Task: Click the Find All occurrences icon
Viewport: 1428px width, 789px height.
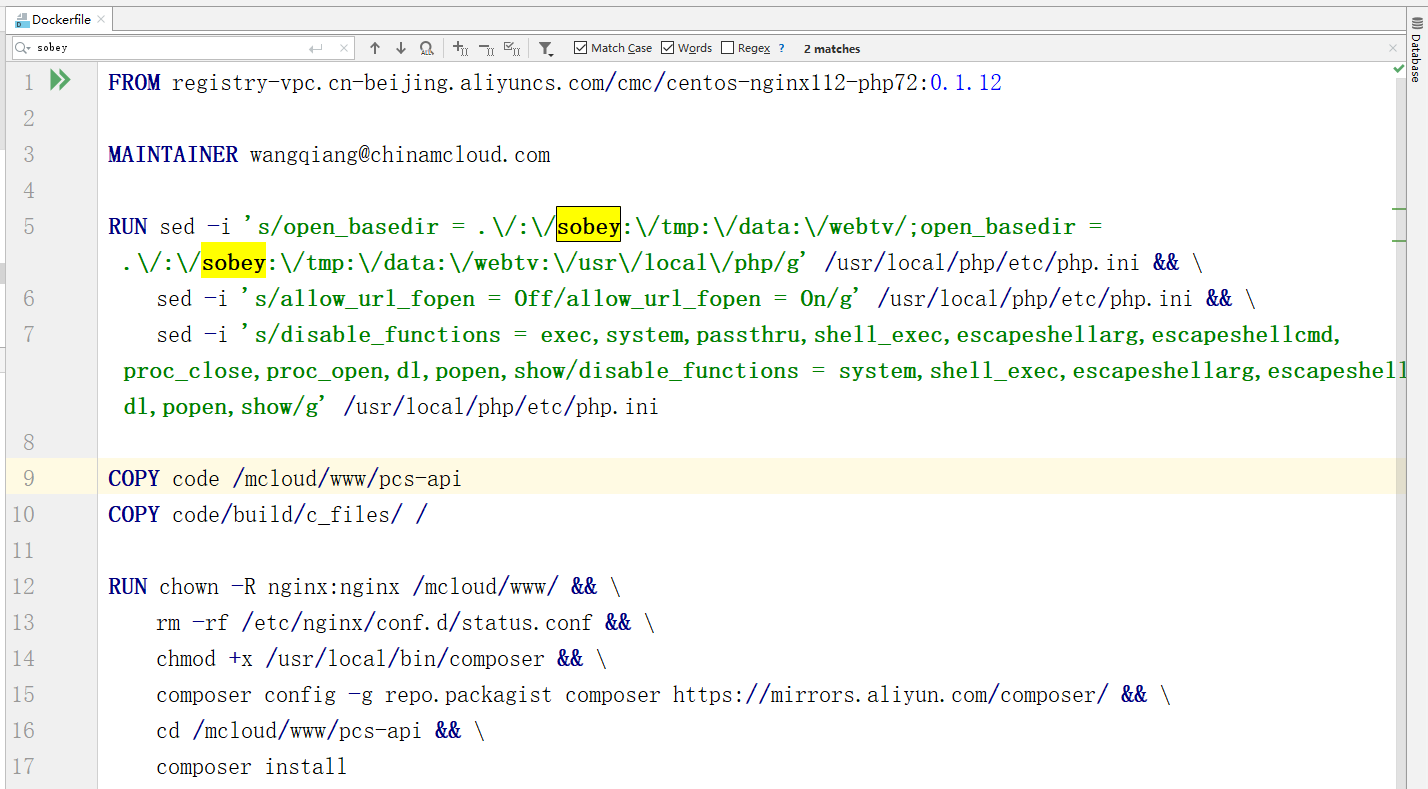Action: [427, 48]
